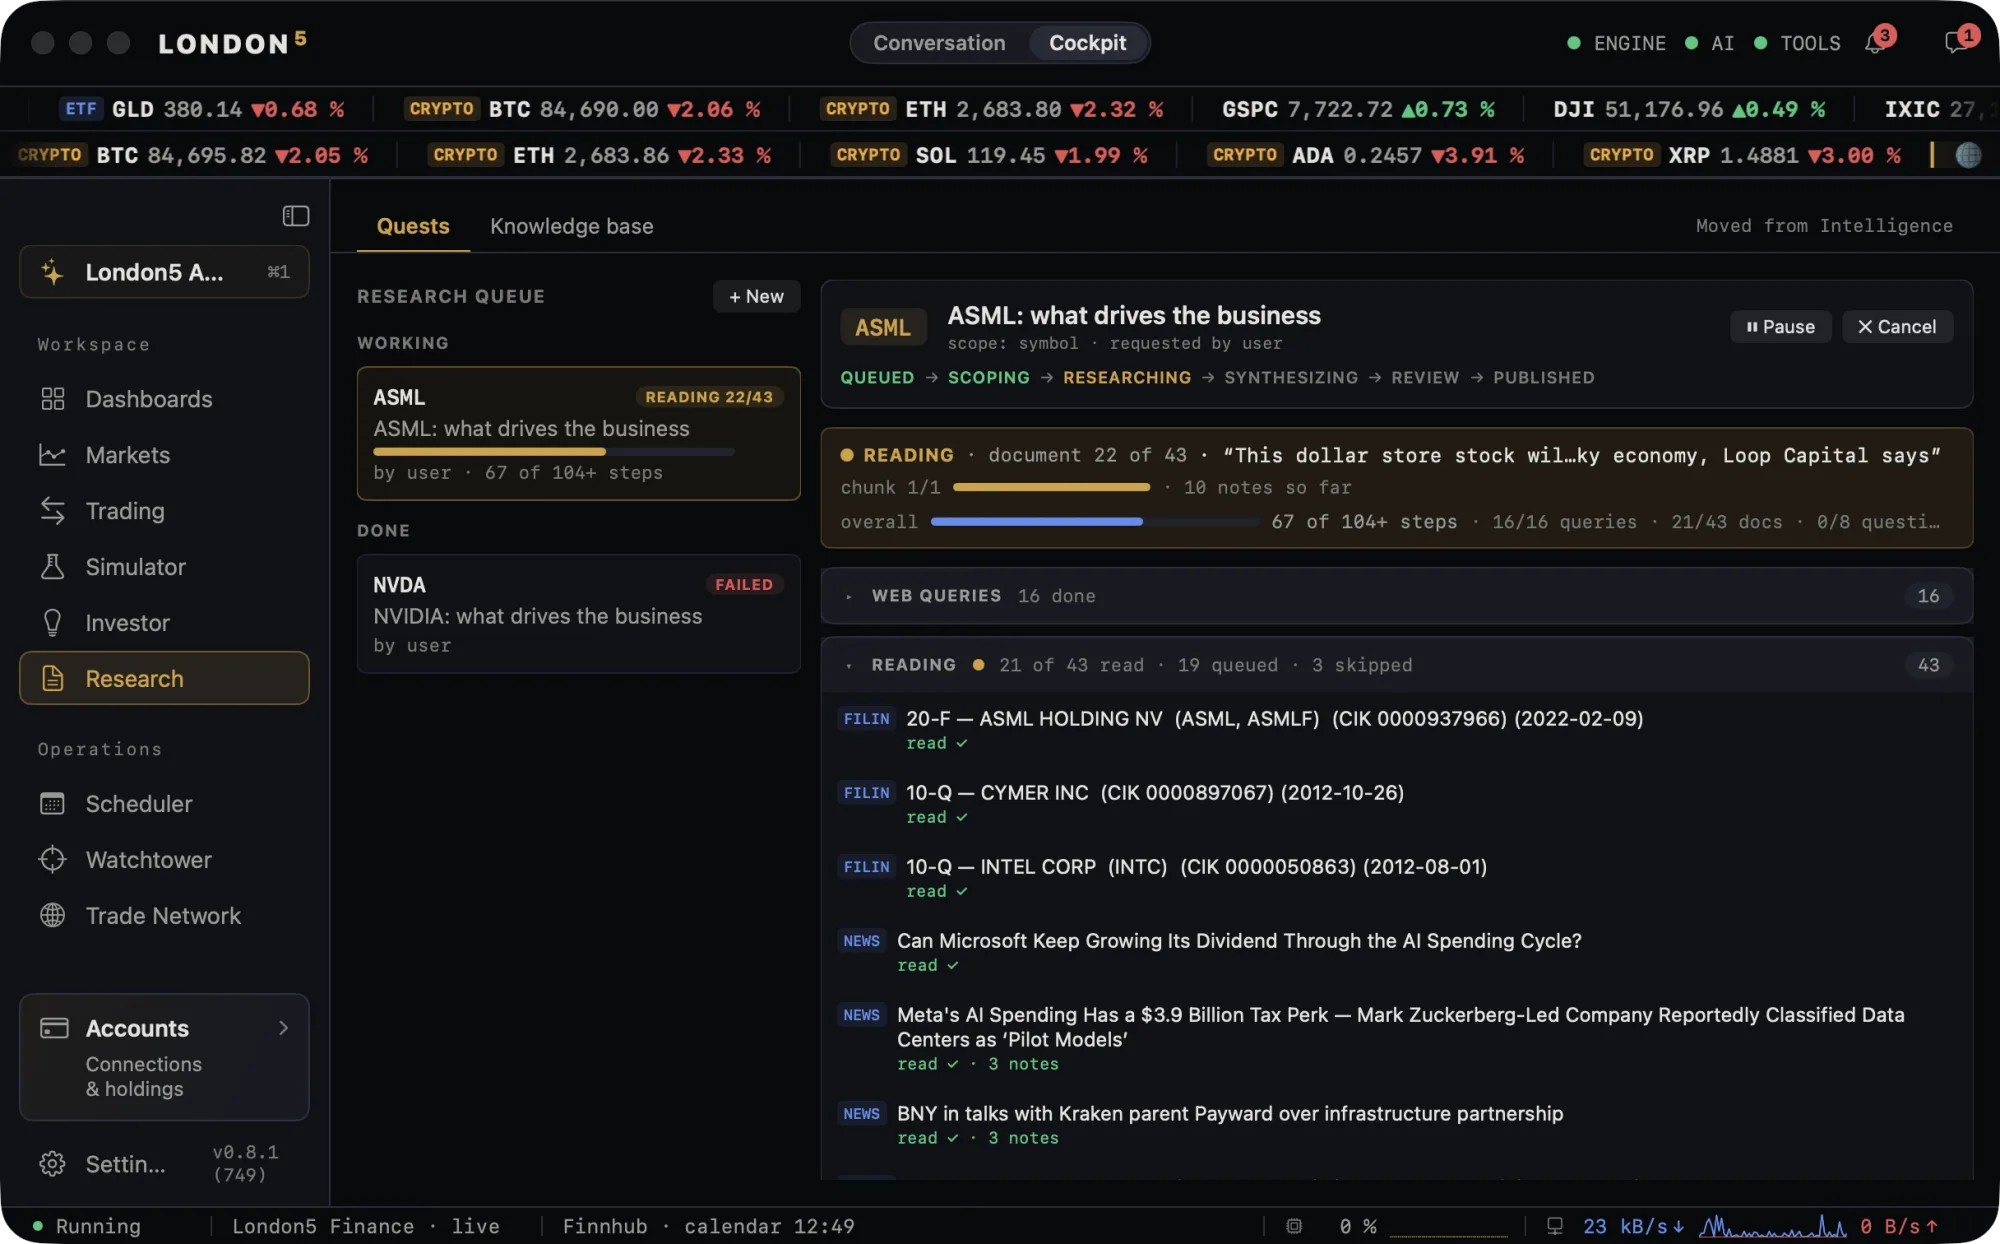Open the CYMER INC 10-Q filing row
The width and height of the screenshot is (2000, 1244).
1396,804
